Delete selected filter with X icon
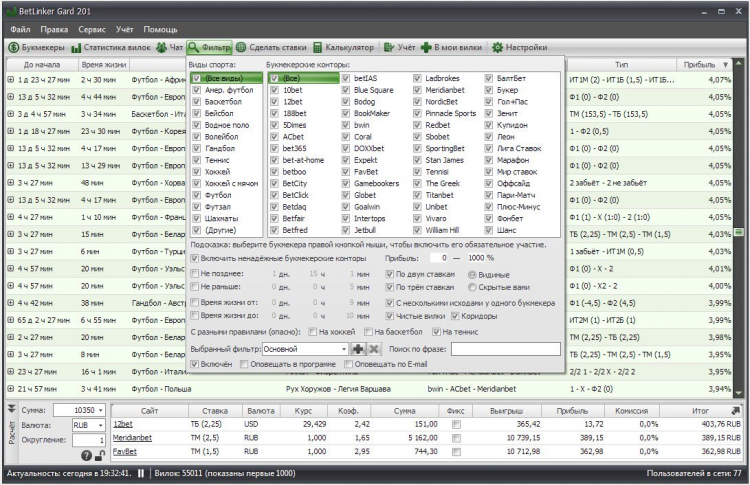The width and height of the screenshot is (750, 485). pos(374,349)
